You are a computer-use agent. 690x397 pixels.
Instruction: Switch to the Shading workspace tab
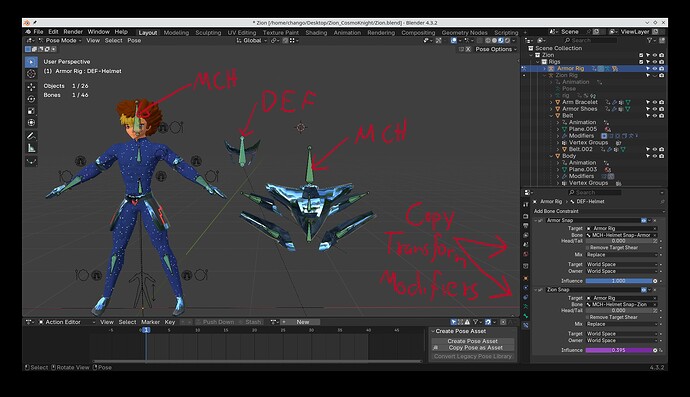[316, 33]
